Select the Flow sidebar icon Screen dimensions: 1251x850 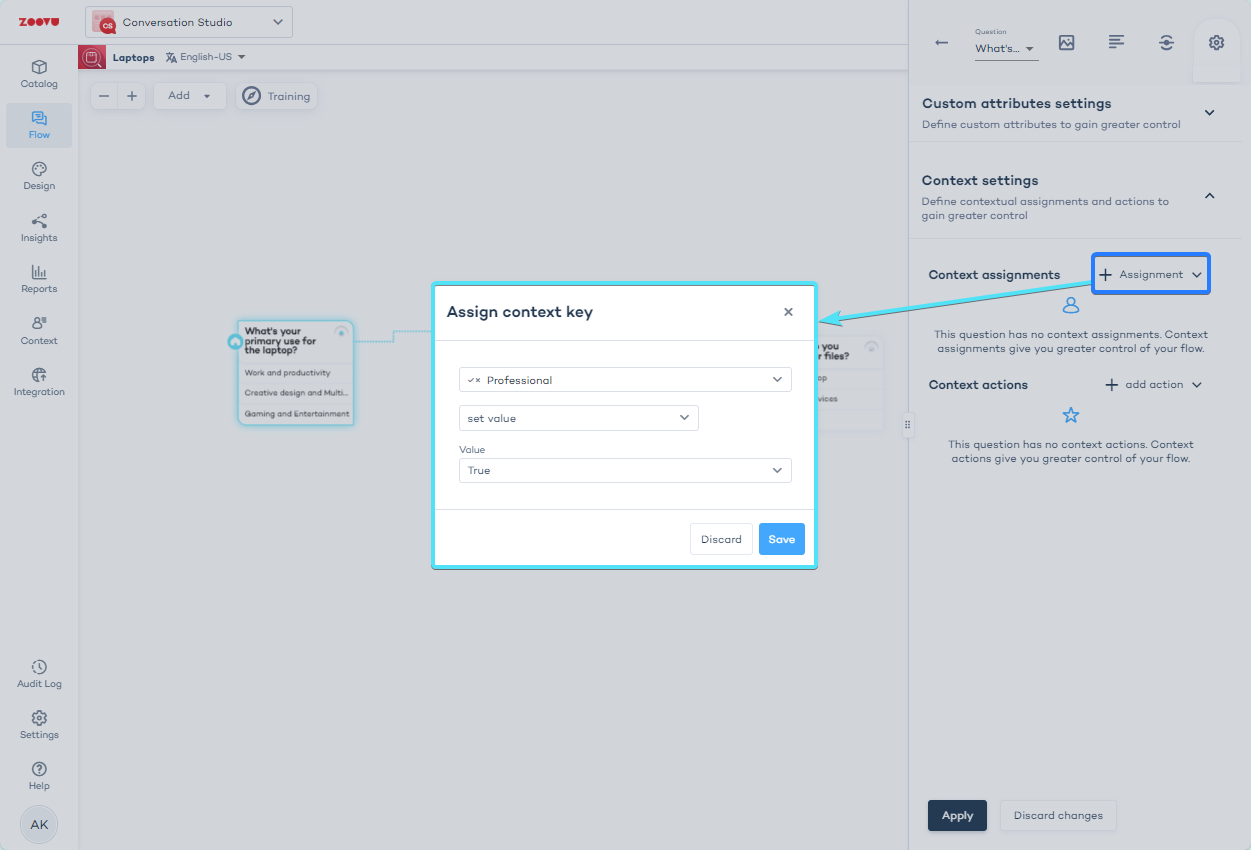[x=38, y=124]
